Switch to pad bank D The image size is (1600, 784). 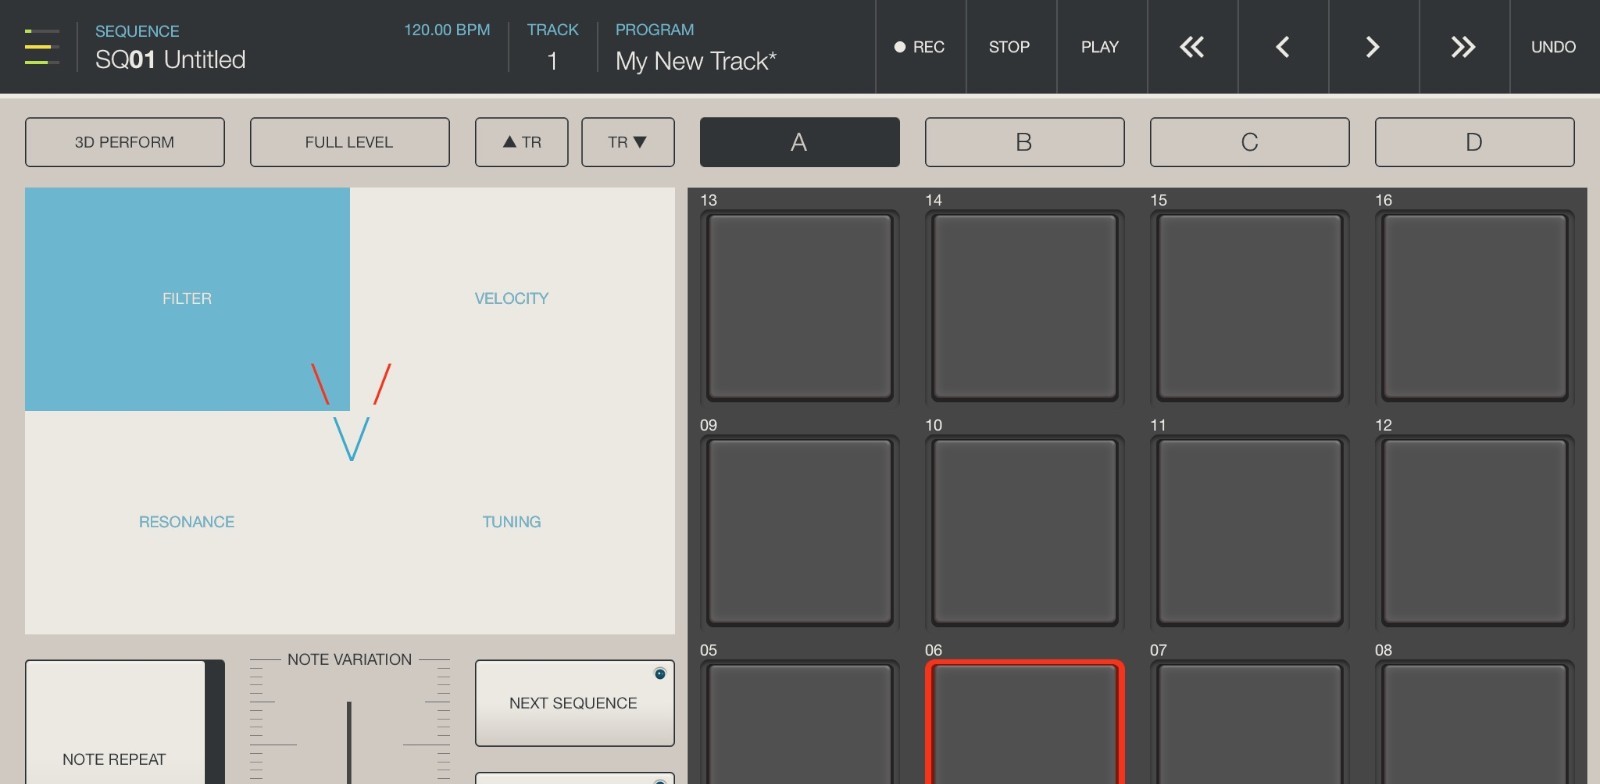(1474, 142)
